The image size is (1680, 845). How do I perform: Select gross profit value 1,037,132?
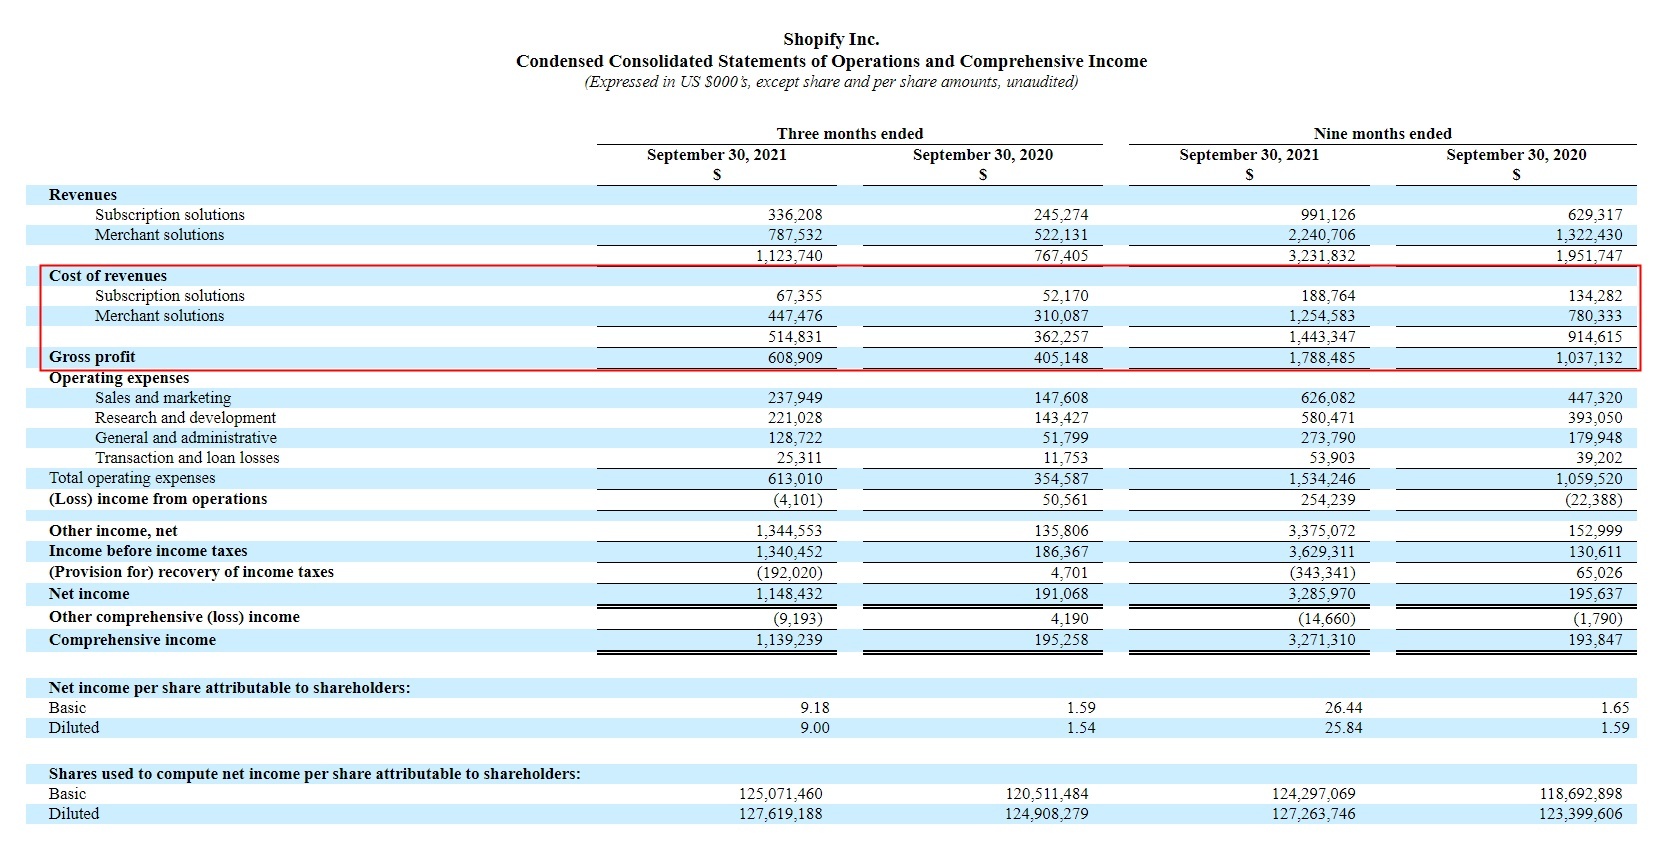1589,358
